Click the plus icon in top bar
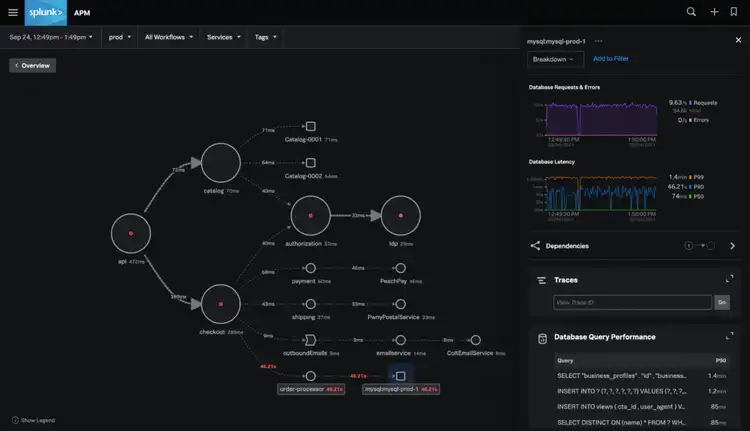 tap(714, 12)
